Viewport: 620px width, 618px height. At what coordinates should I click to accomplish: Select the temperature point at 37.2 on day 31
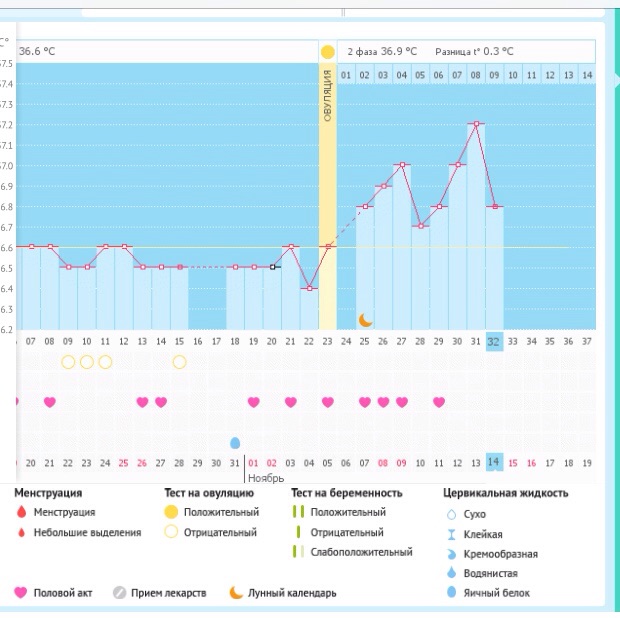tap(476, 124)
